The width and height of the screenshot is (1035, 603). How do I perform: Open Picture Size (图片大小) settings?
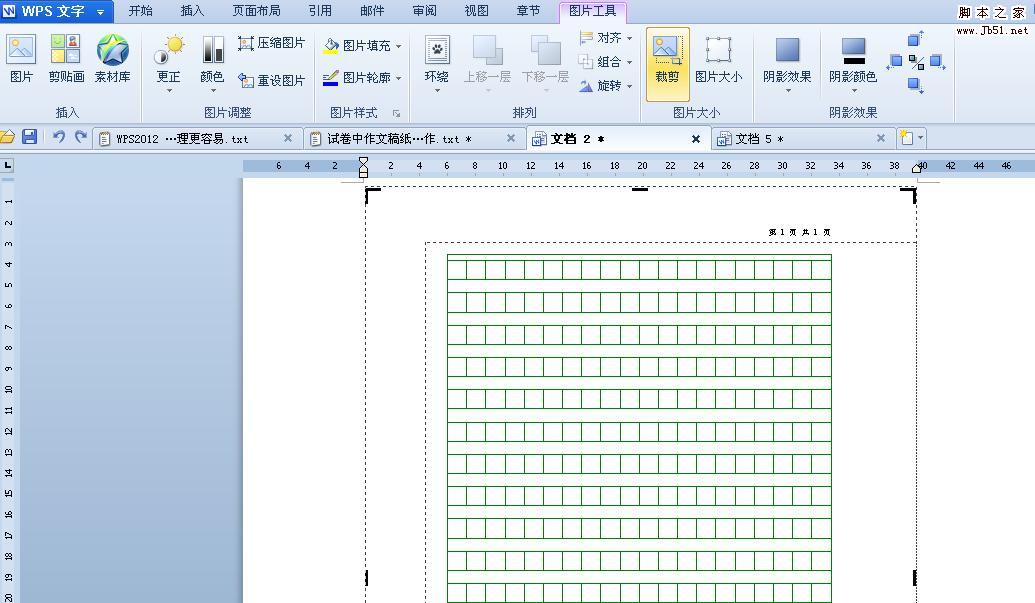pos(718,59)
